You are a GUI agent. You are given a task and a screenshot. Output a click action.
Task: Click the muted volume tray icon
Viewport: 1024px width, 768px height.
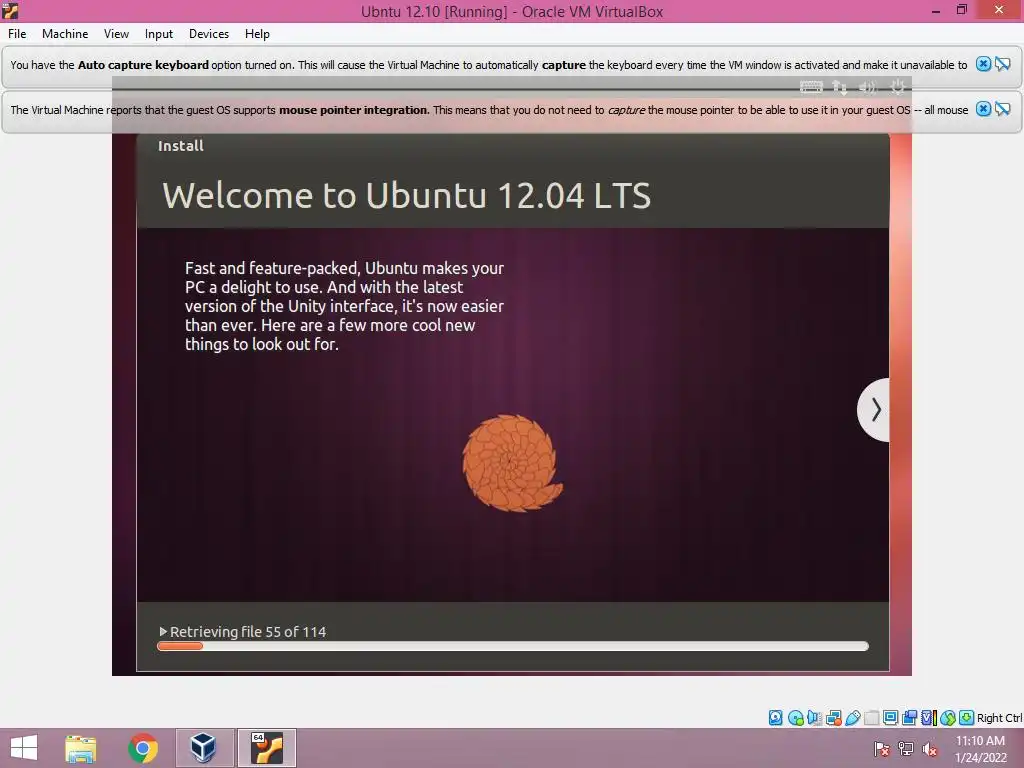tap(930, 749)
